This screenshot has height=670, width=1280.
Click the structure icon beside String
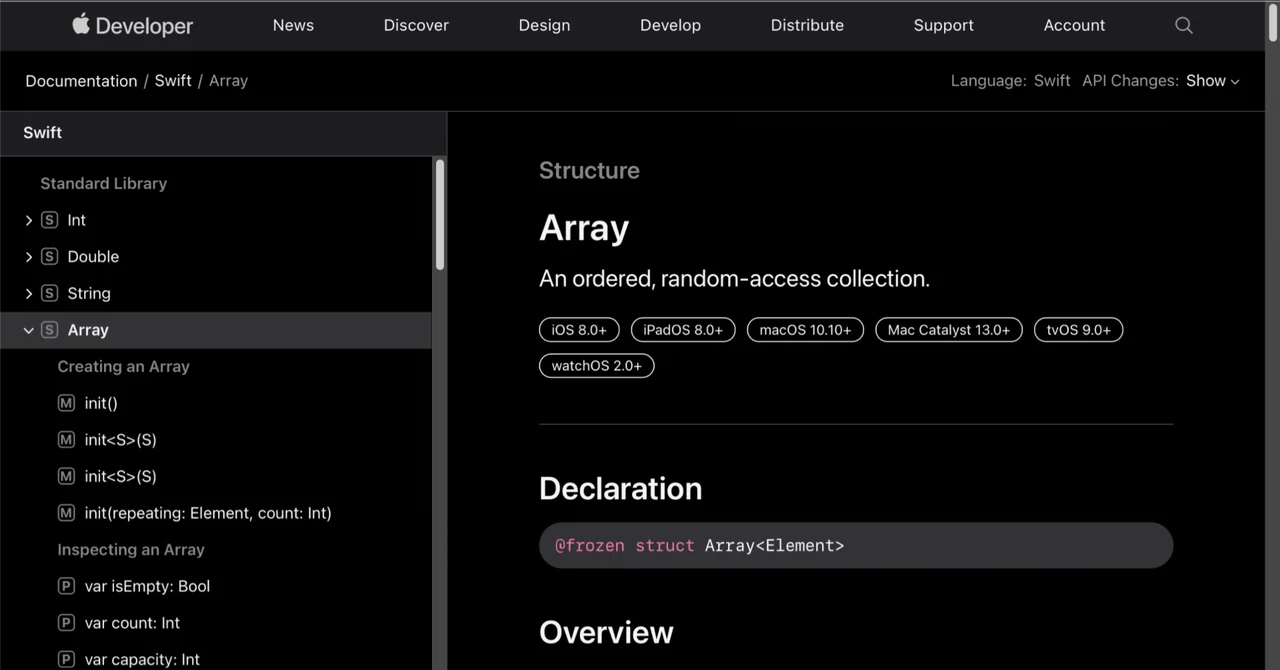click(x=49, y=293)
